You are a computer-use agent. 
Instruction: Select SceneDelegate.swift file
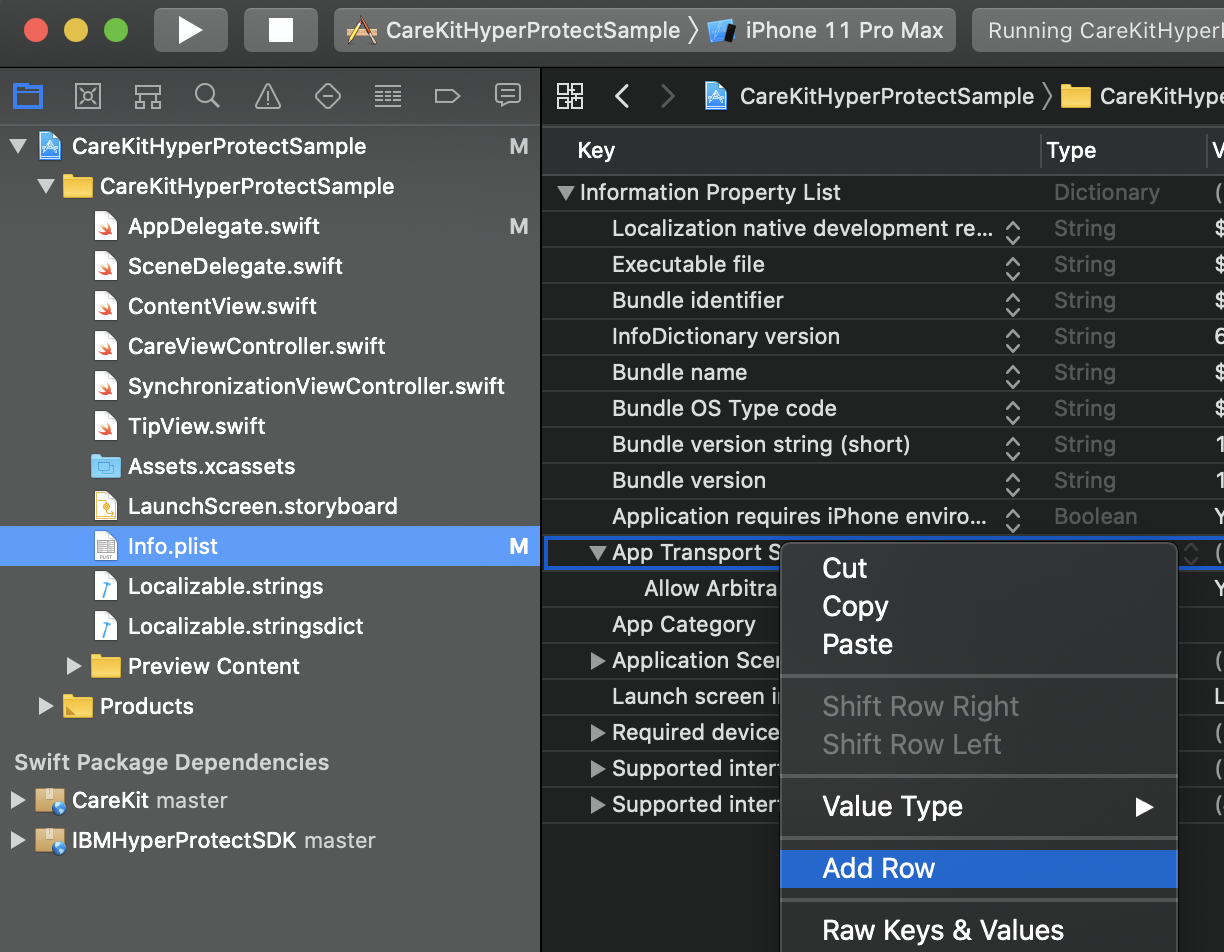pyautogui.click(x=235, y=266)
